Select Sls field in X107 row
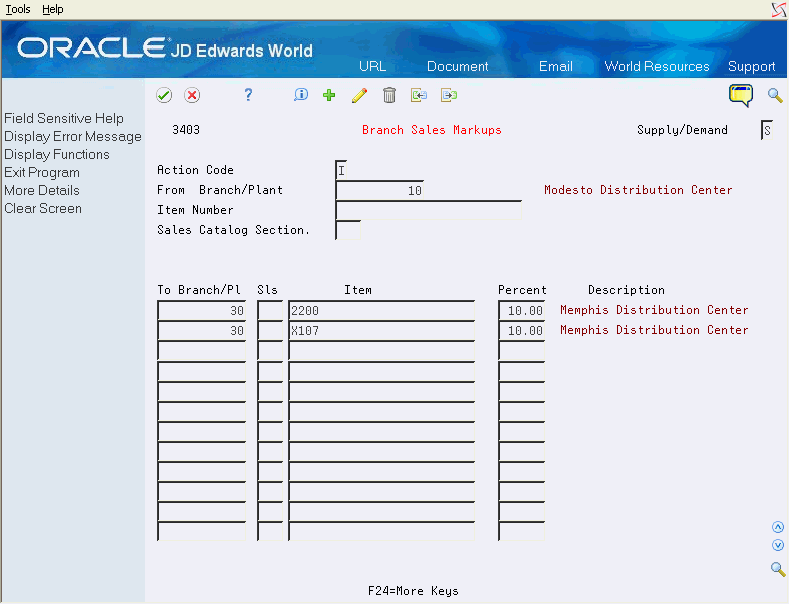This screenshot has height=604, width=789. pos(270,331)
